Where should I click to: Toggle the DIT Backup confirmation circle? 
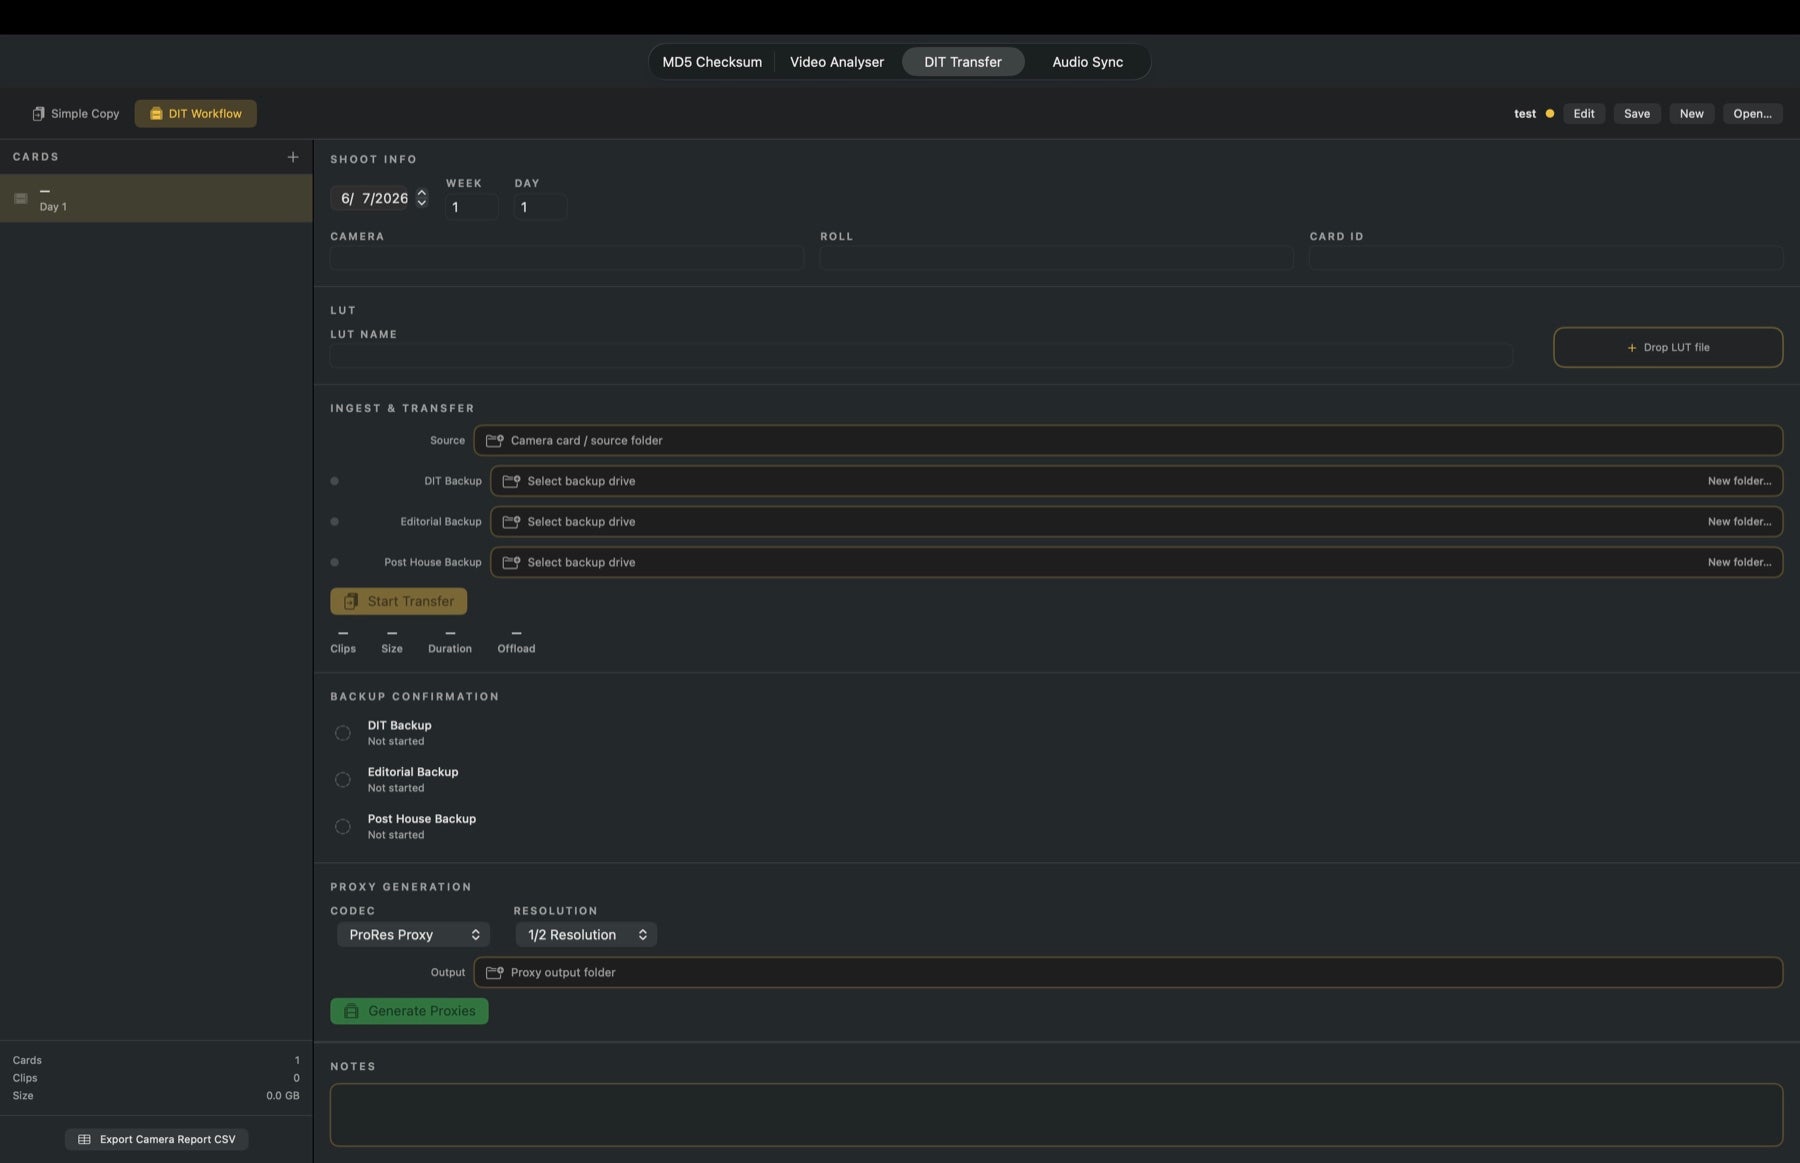[x=343, y=733]
